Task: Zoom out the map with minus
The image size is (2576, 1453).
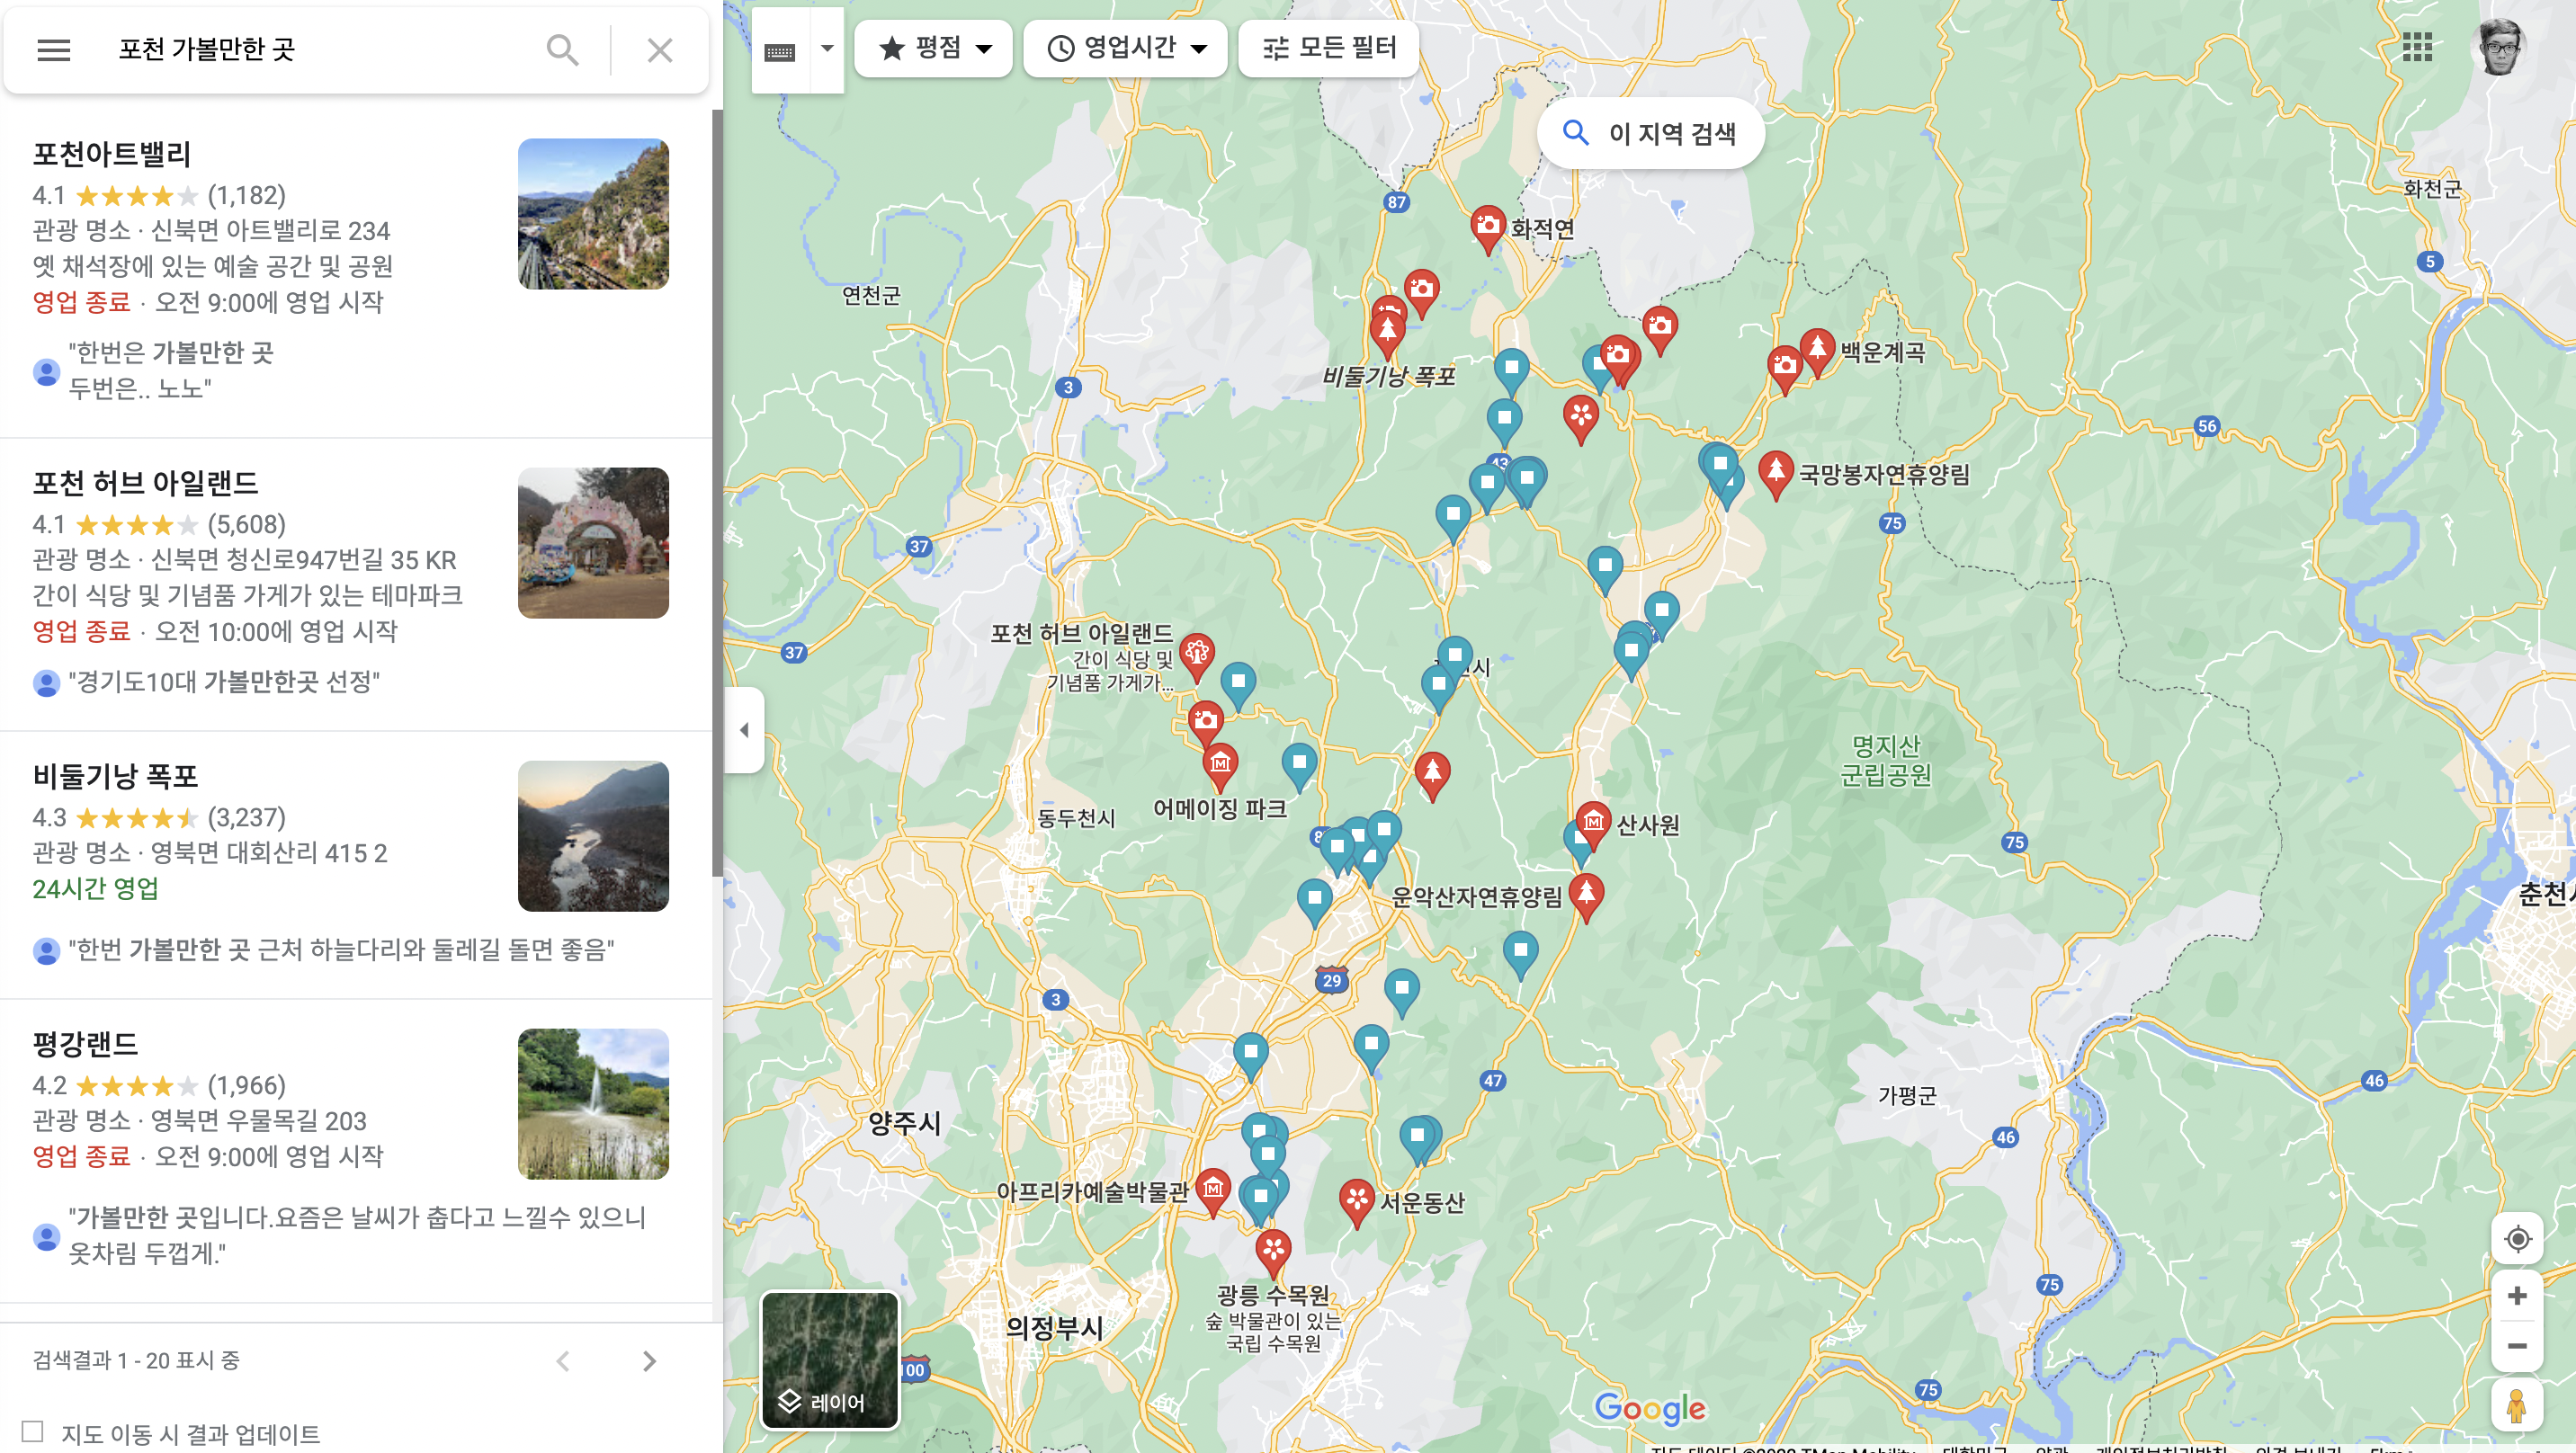Action: pyautogui.click(x=2517, y=1346)
